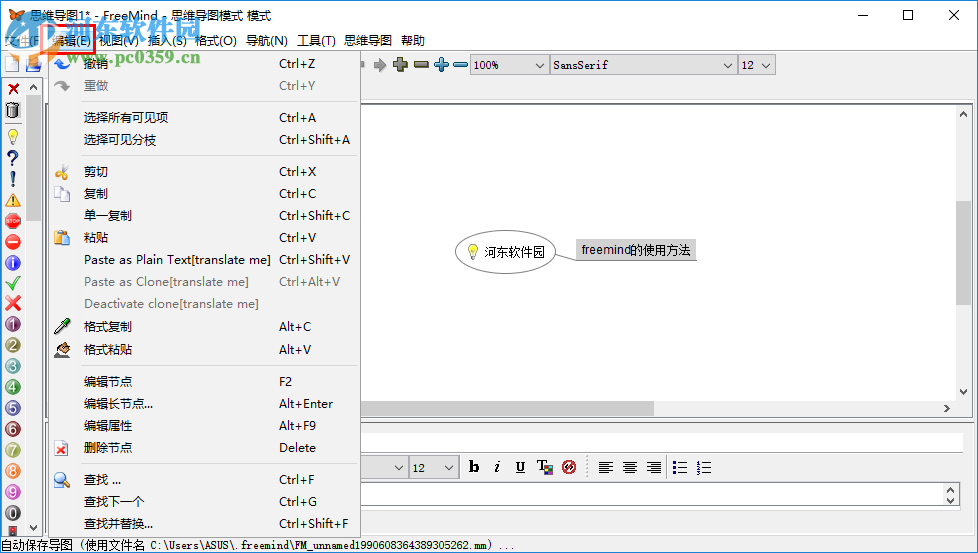Add the priority 7 number icon
This screenshot has width=978, height=553.
13,450
